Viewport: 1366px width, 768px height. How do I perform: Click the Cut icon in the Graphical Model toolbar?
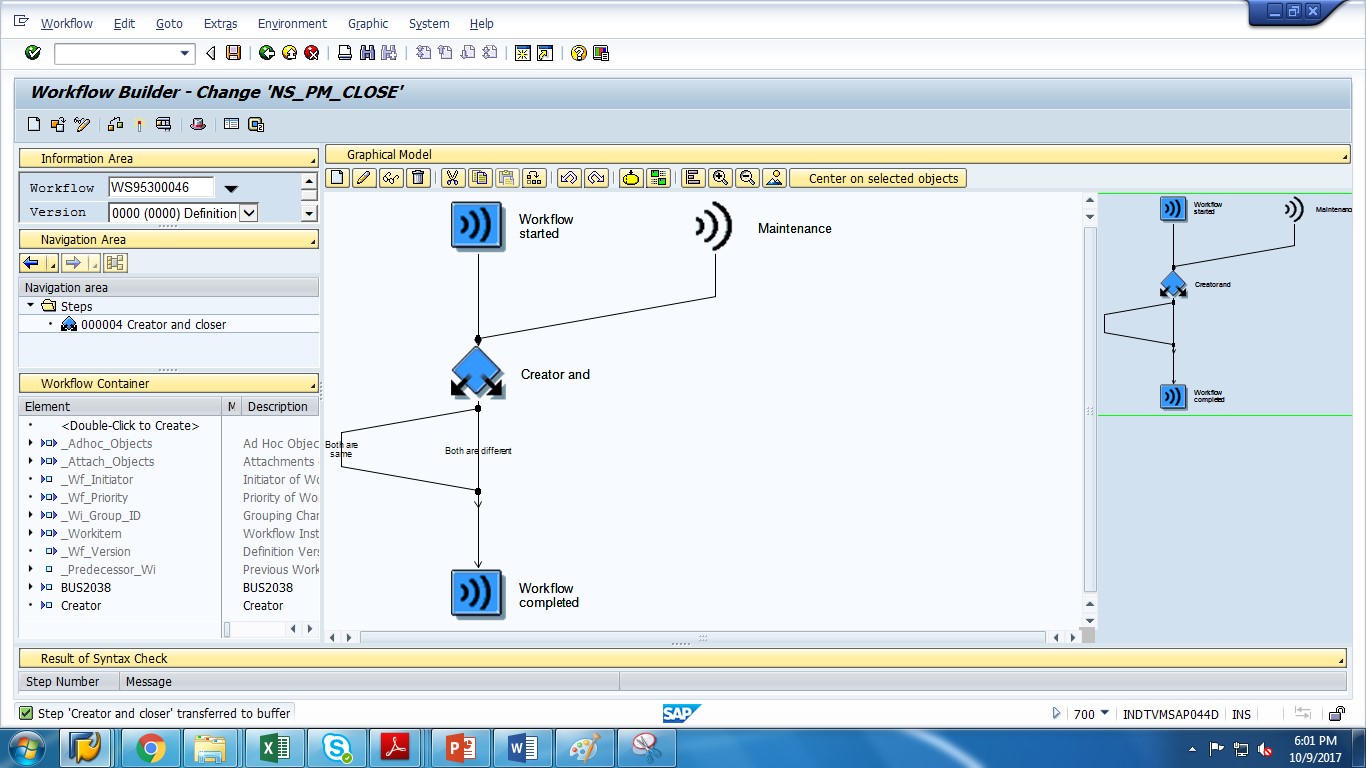pos(451,177)
